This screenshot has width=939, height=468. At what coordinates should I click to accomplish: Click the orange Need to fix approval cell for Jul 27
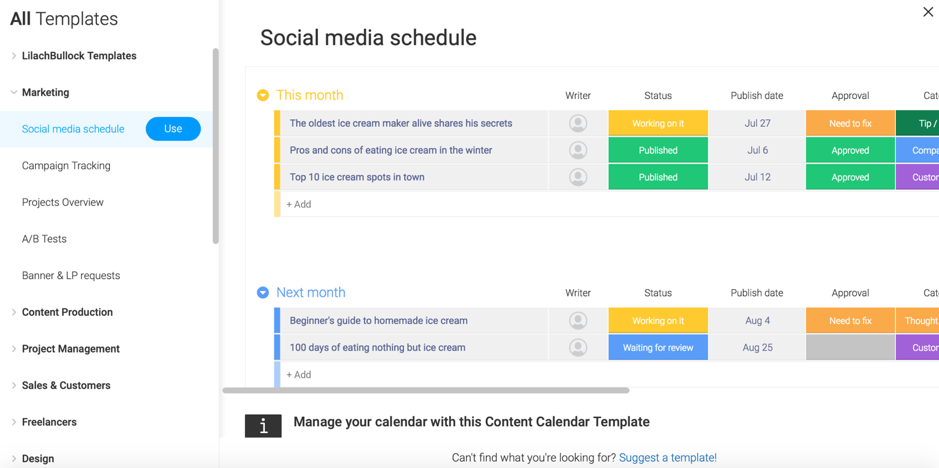click(850, 123)
